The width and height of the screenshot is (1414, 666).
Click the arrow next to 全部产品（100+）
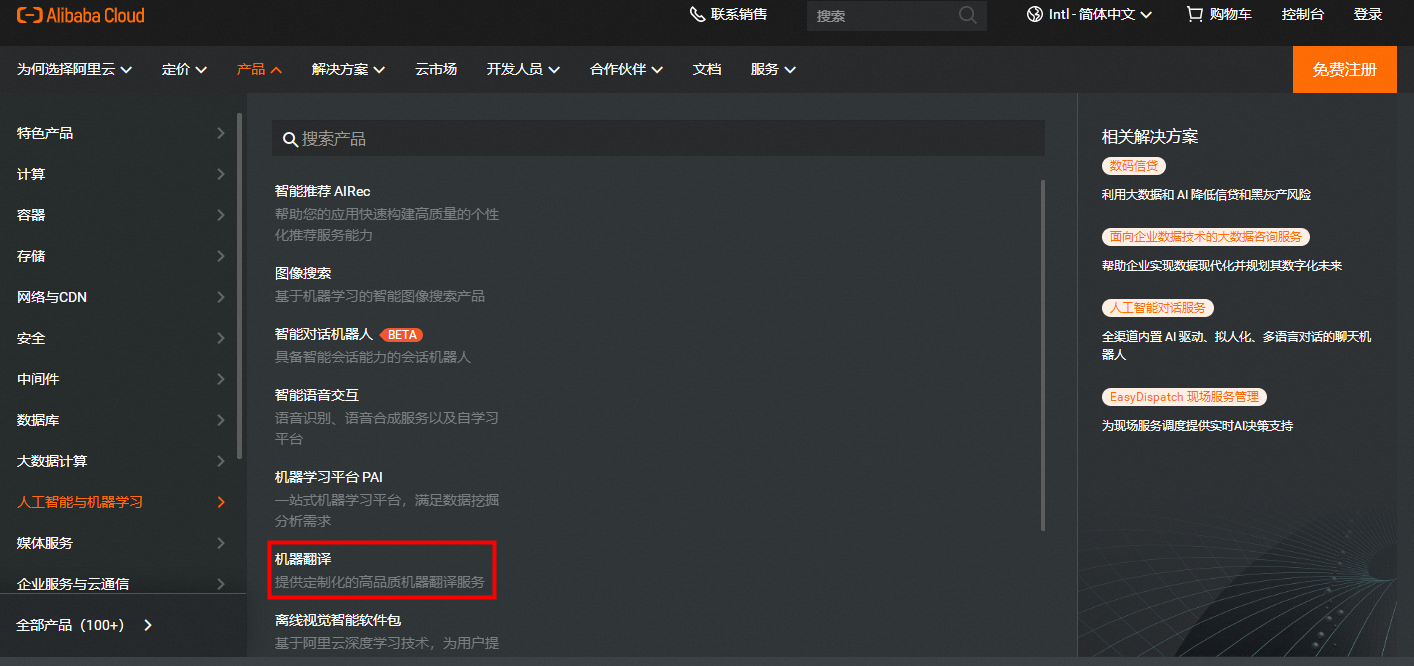(x=148, y=625)
